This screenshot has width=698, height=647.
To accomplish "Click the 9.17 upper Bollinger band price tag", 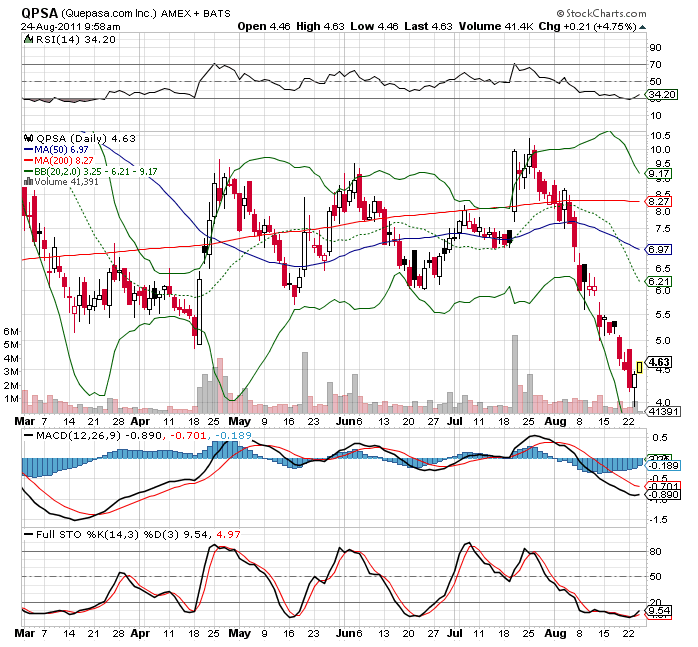I will (x=658, y=174).
